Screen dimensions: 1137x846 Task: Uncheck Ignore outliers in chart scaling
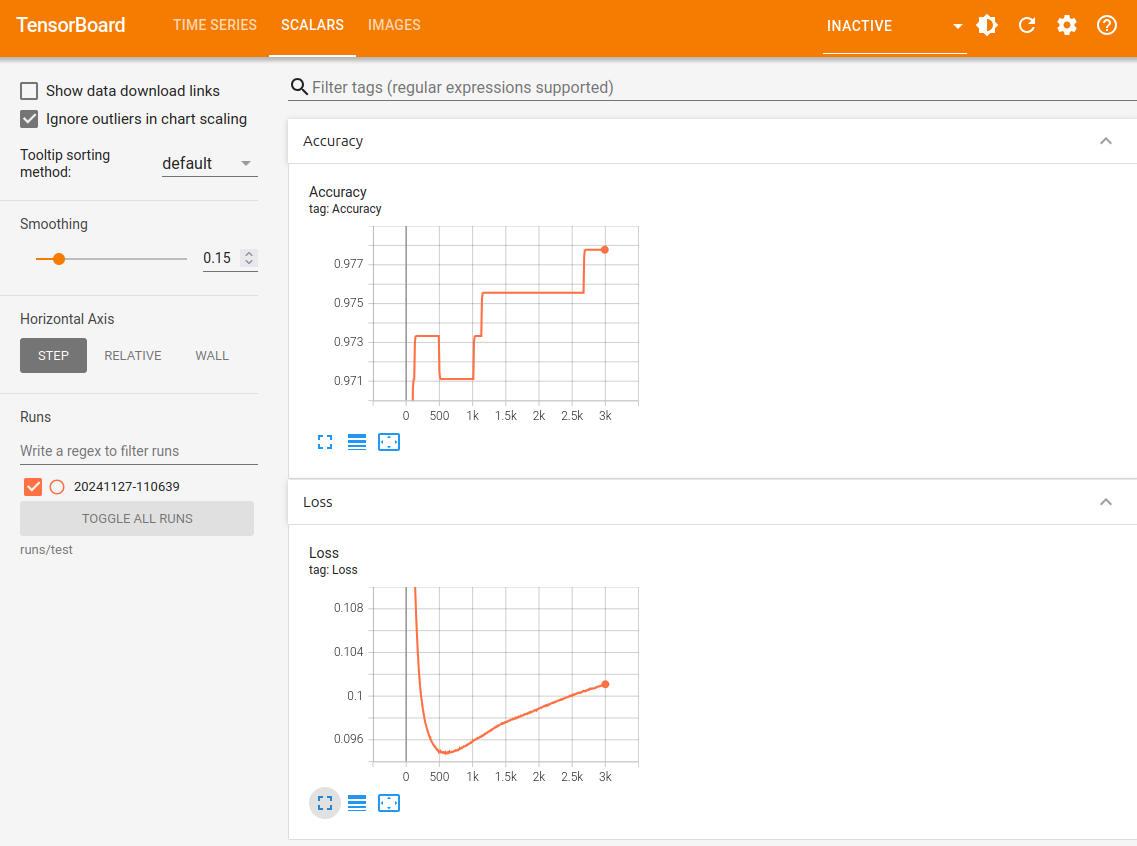(30, 119)
